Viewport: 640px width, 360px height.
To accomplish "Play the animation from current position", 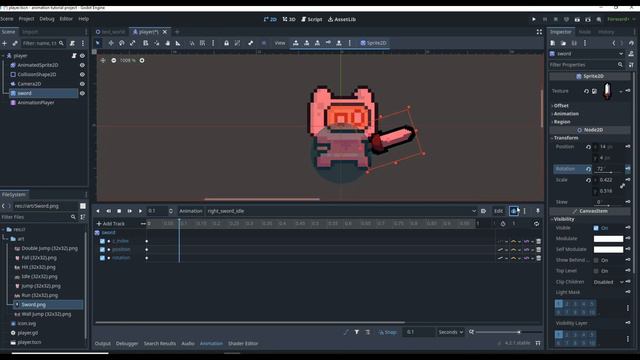I will click(140, 211).
